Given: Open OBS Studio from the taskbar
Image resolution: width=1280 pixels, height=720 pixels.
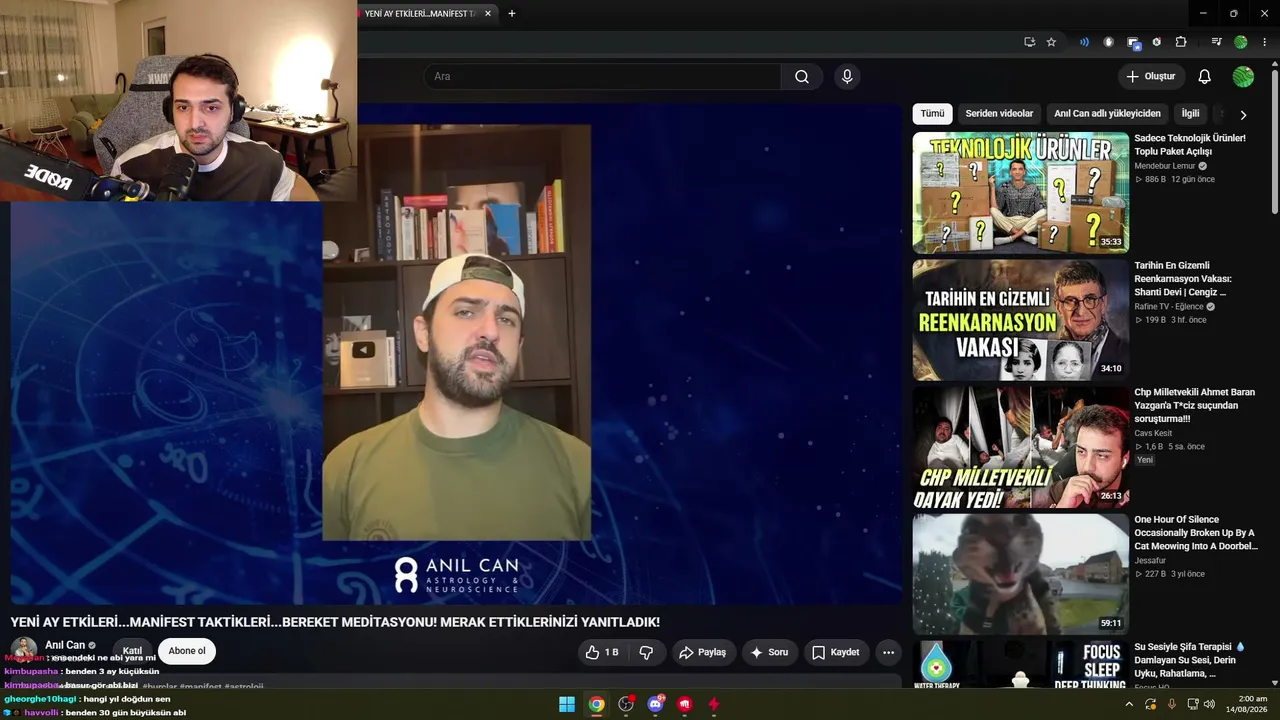Looking at the screenshot, I should pyautogui.click(x=626, y=704).
